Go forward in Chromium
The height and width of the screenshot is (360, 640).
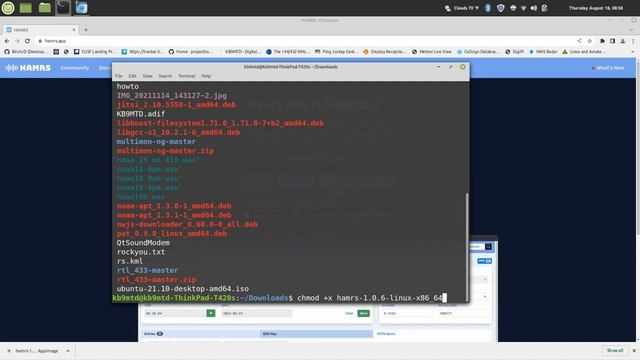[x=17, y=41]
